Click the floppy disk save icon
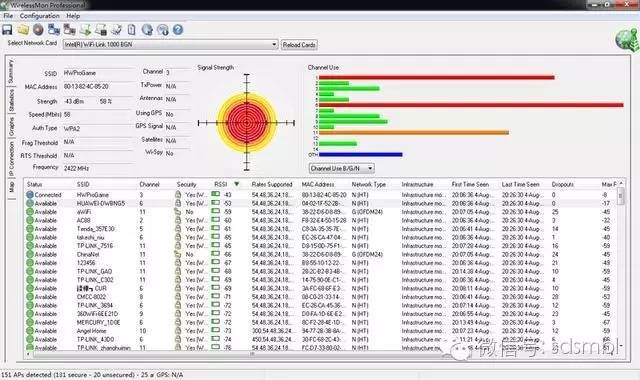640x380 pixels. (7, 30)
